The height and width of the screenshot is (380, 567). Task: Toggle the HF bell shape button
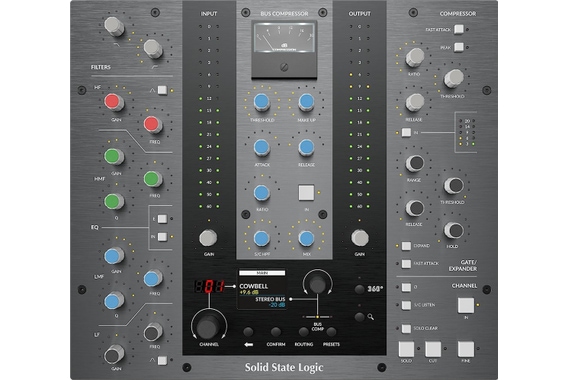point(162,90)
